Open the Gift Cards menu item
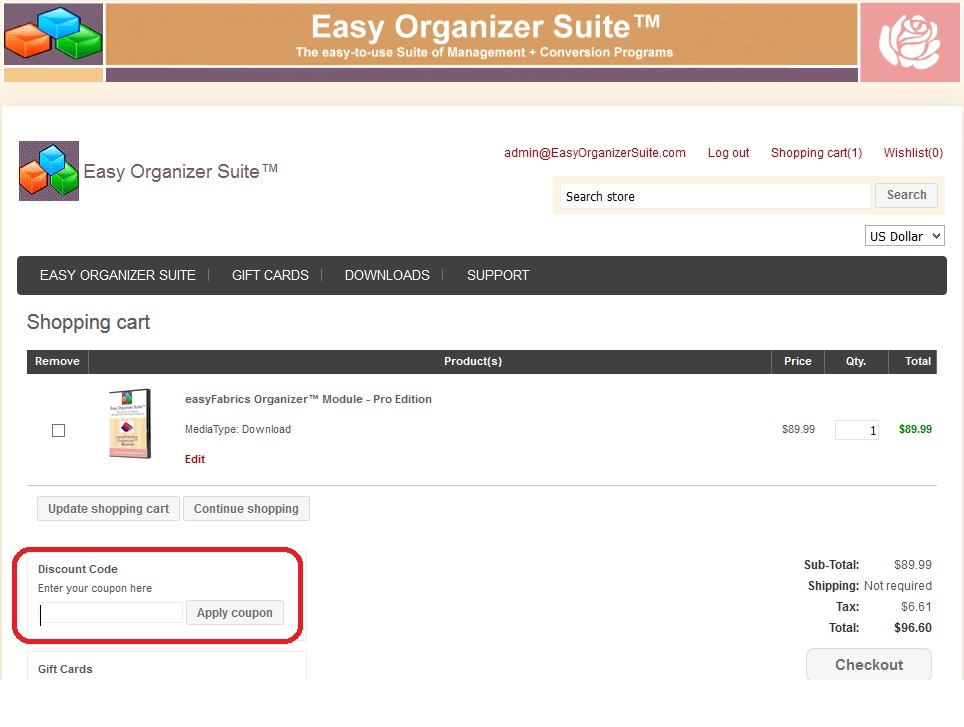Screen dimensions: 964x727 pos(270,275)
